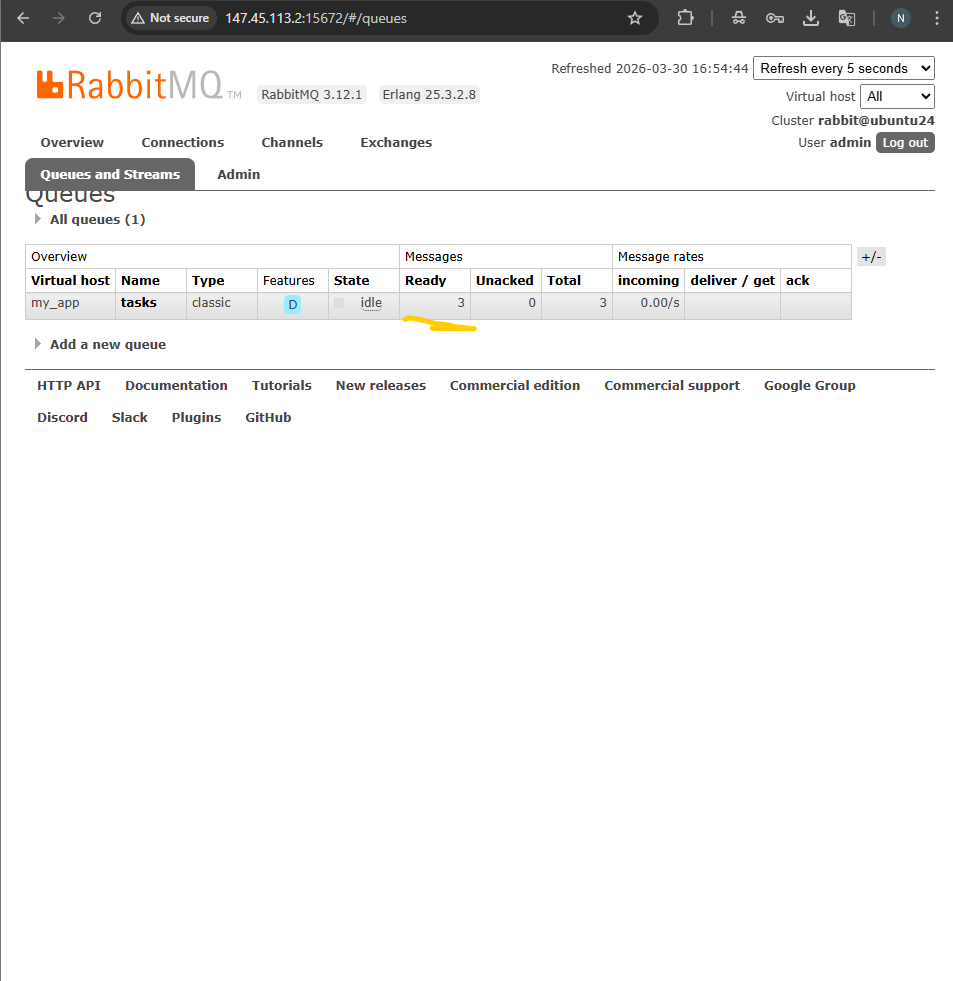953x981 pixels.
Task: Expand Add a new queue section
Action: tap(107, 345)
